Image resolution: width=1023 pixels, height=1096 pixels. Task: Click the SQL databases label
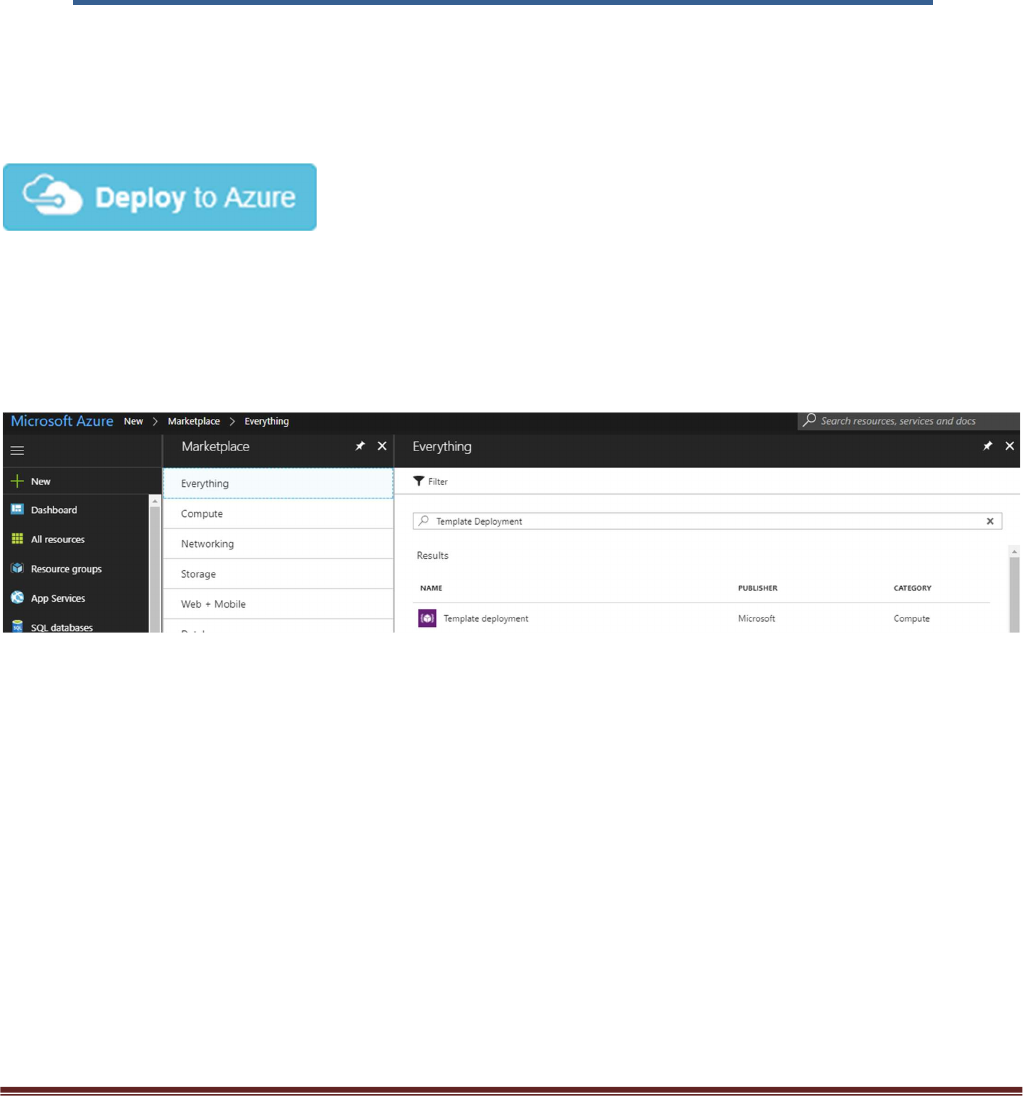61,627
